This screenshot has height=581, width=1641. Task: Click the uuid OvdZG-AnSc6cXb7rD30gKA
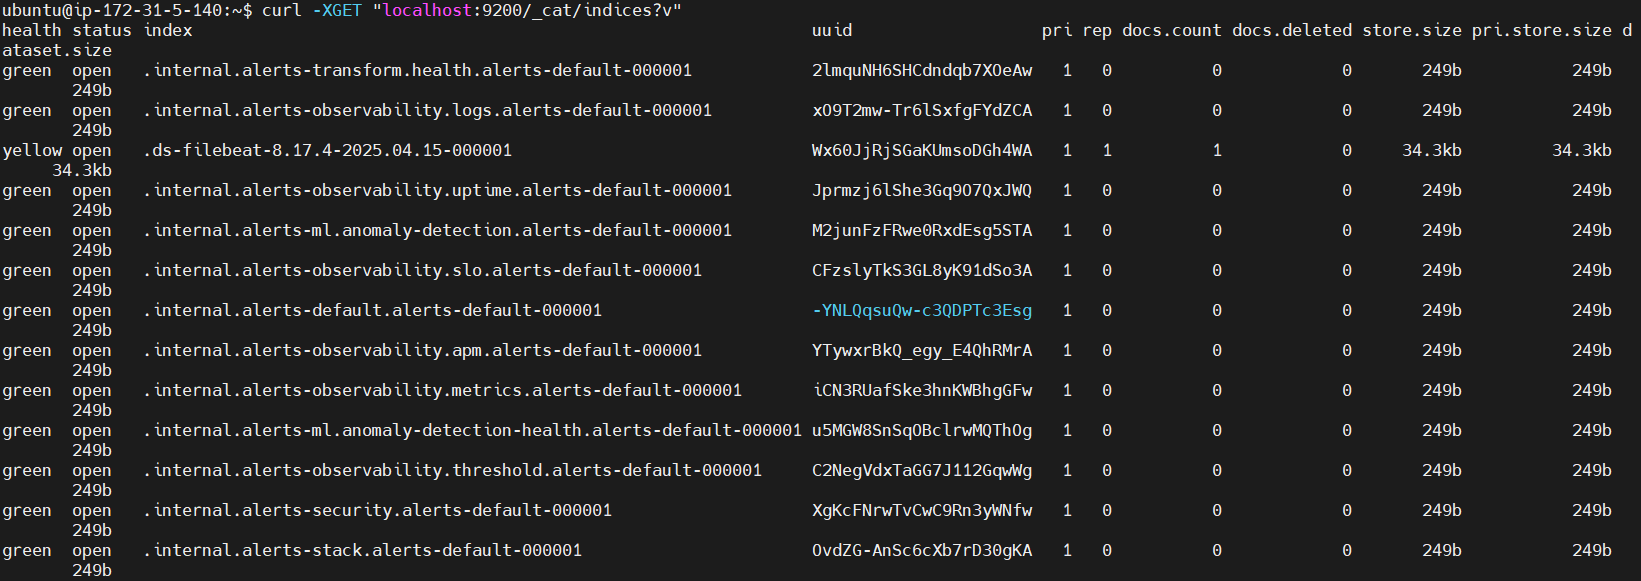coord(922,550)
